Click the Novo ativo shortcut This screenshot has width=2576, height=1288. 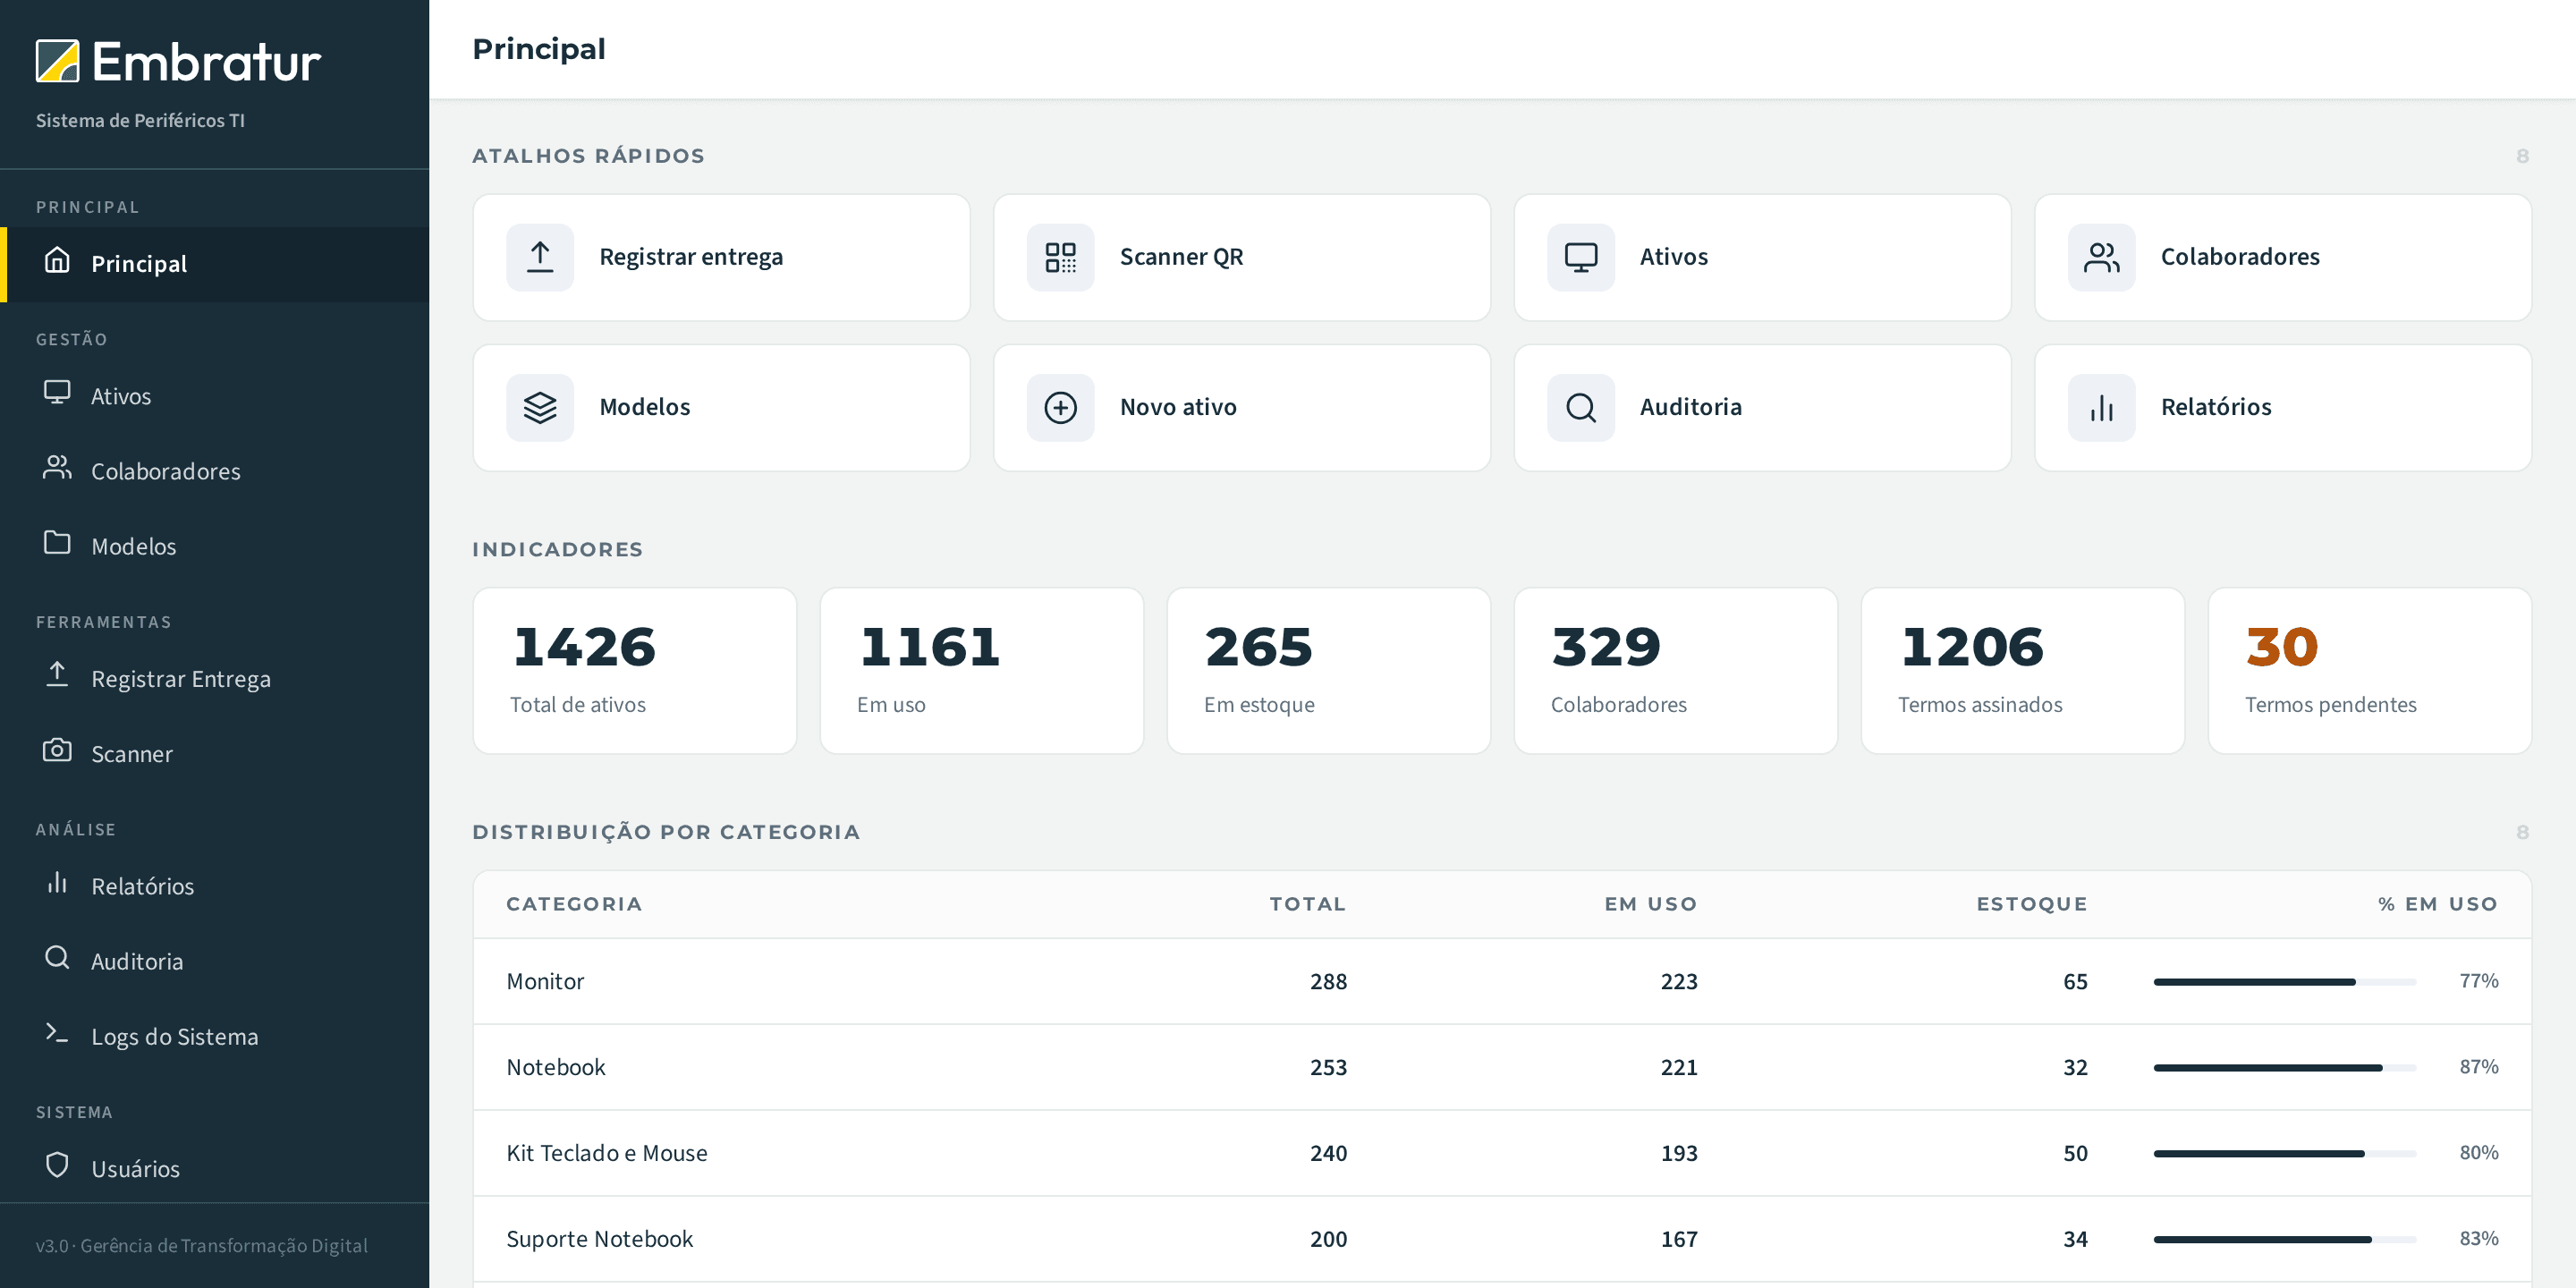tap(1241, 407)
